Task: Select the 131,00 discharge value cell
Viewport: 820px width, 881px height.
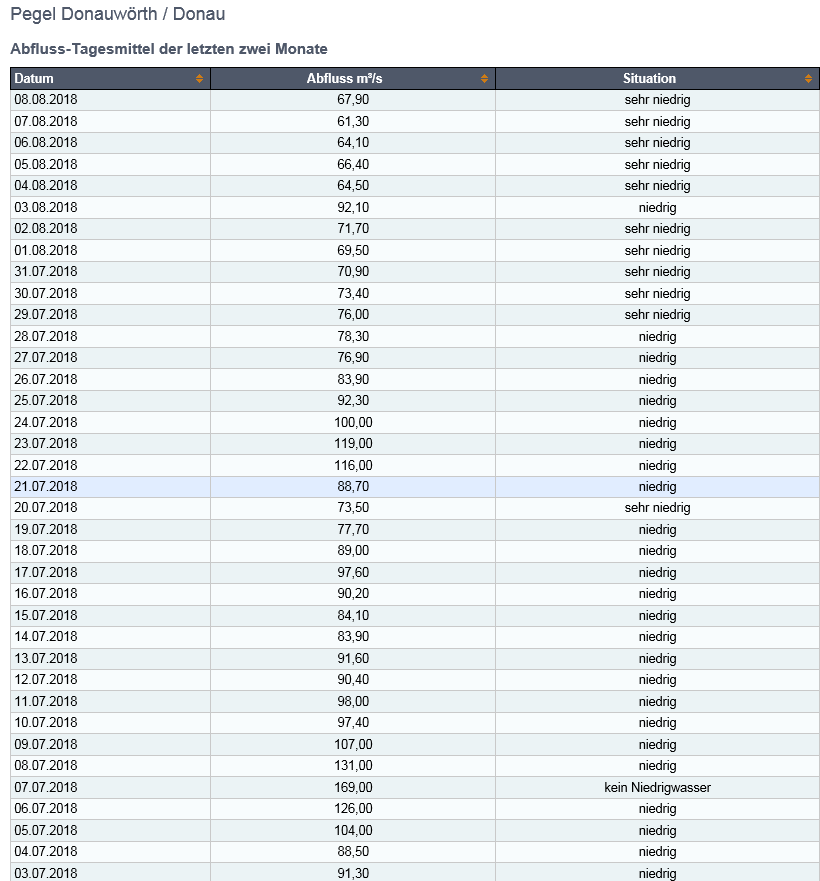Action: coord(353,766)
